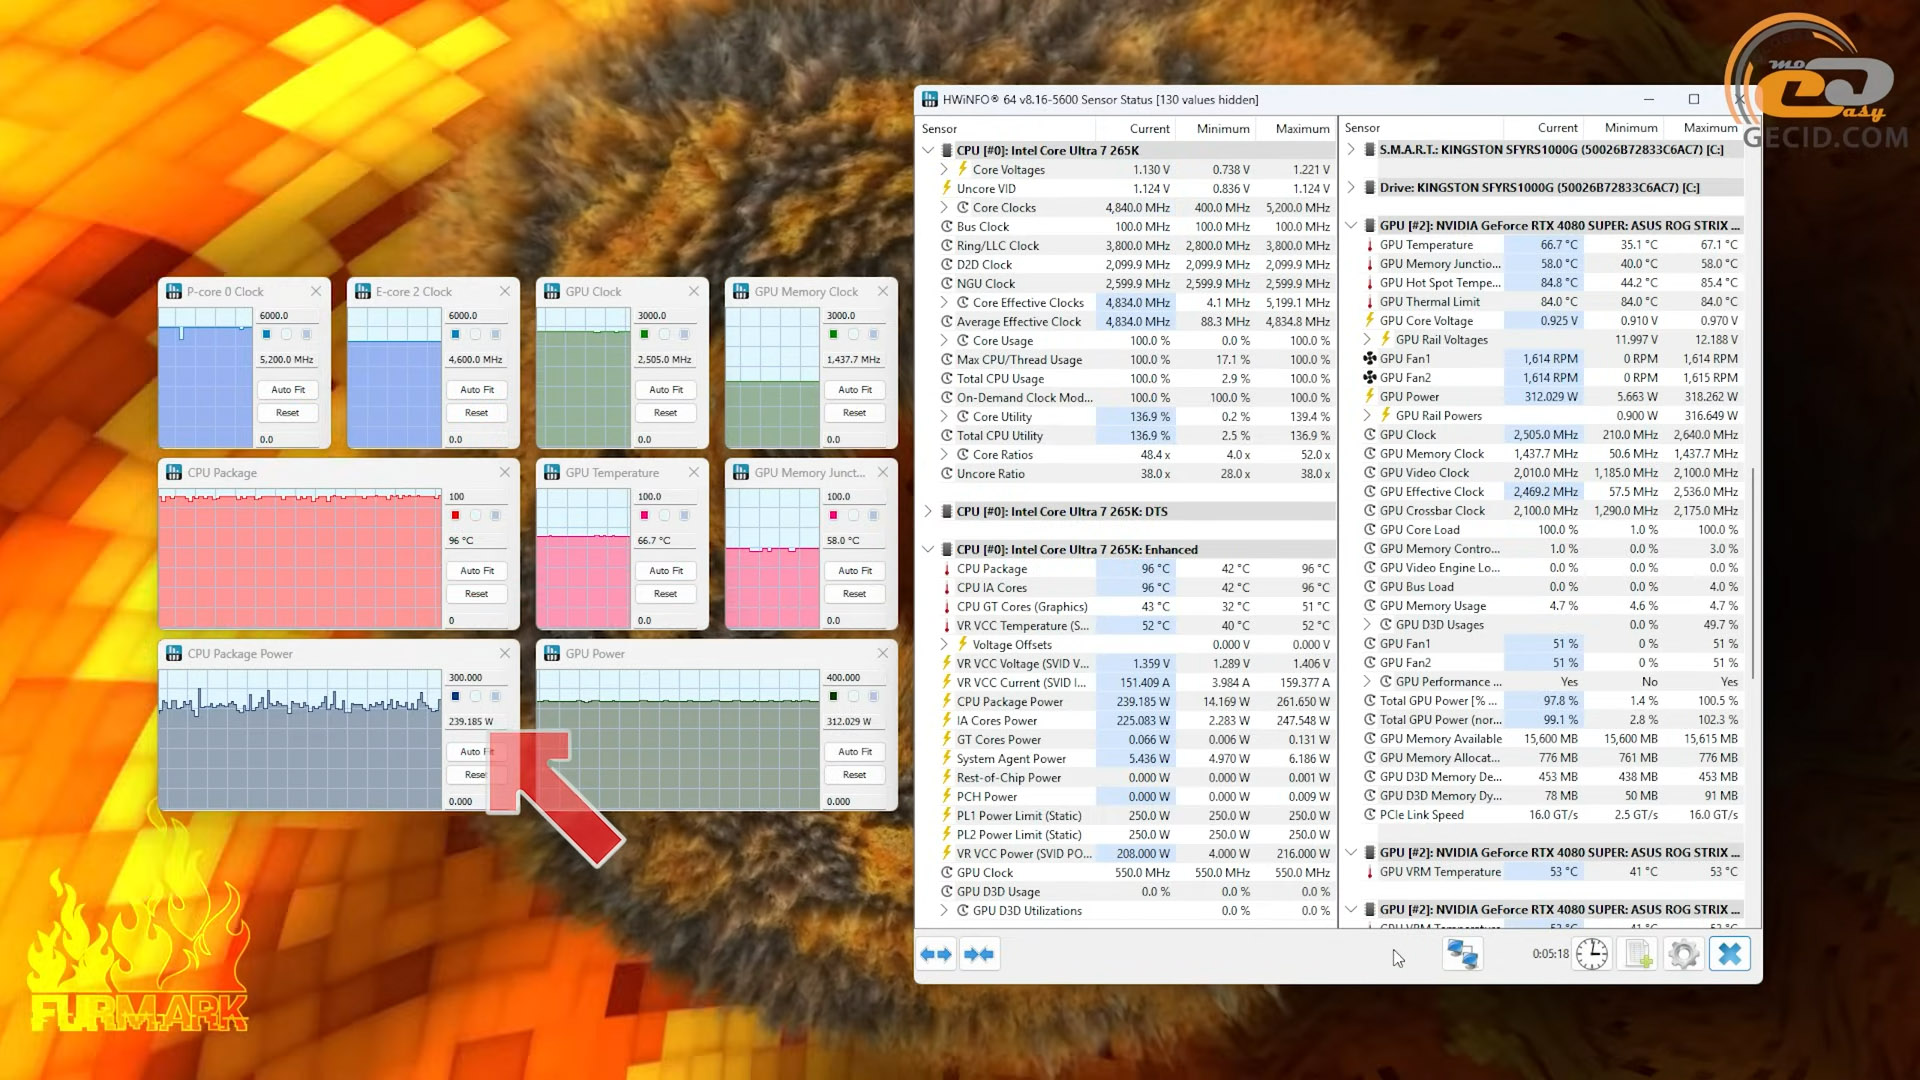Toggle red color box in CPU Package graph
1920x1080 pixels.
(456, 515)
